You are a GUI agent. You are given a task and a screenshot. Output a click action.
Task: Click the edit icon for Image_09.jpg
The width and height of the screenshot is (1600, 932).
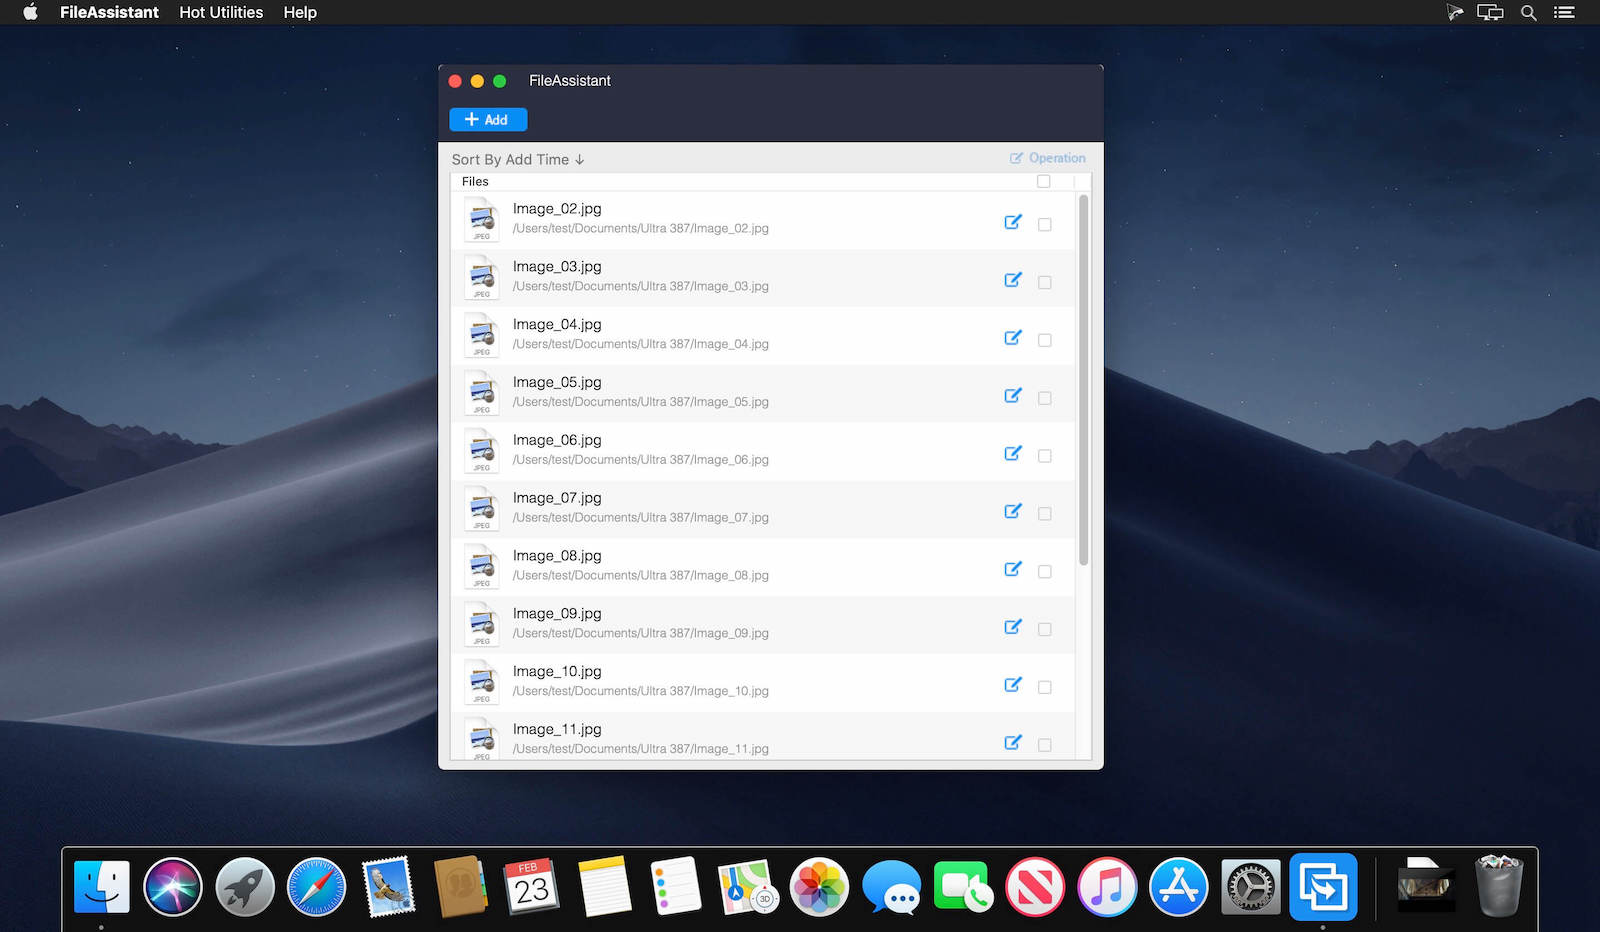click(x=1013, y=627)
